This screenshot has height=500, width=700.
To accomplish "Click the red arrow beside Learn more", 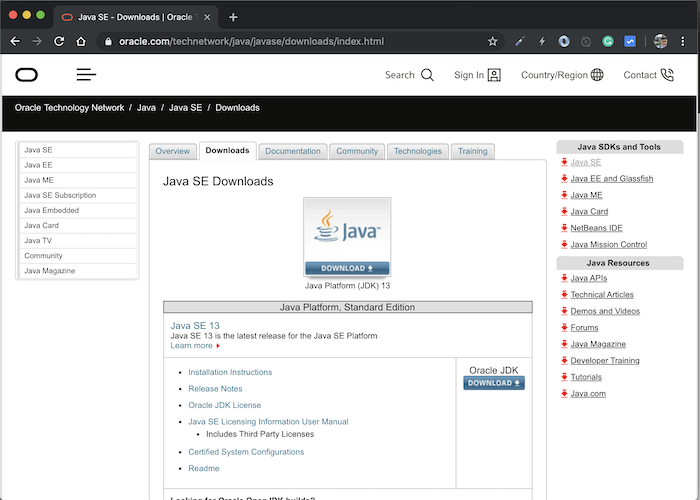I will pyautogui.click(x=218, y=346).
